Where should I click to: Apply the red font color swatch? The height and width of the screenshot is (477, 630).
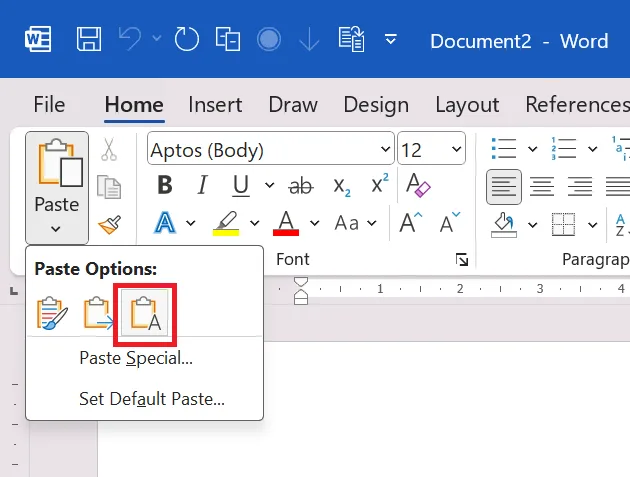287,222
